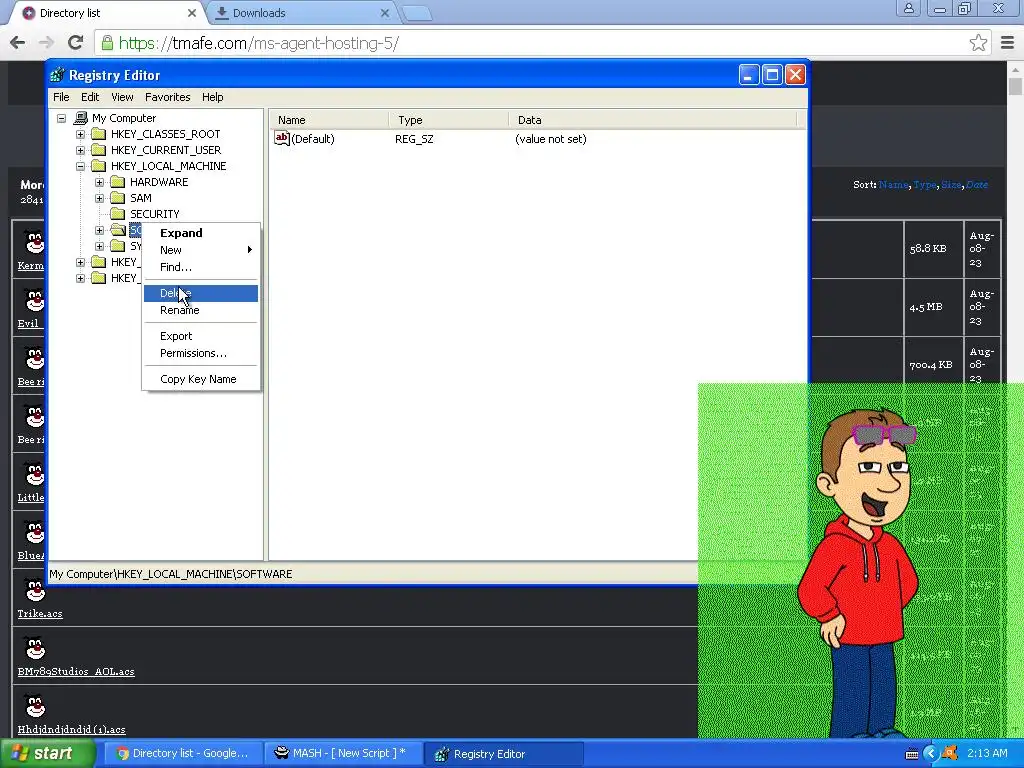Open the Chrome user profile button
The width and height of the screenshot is (1024, 768).
(908, 8)
